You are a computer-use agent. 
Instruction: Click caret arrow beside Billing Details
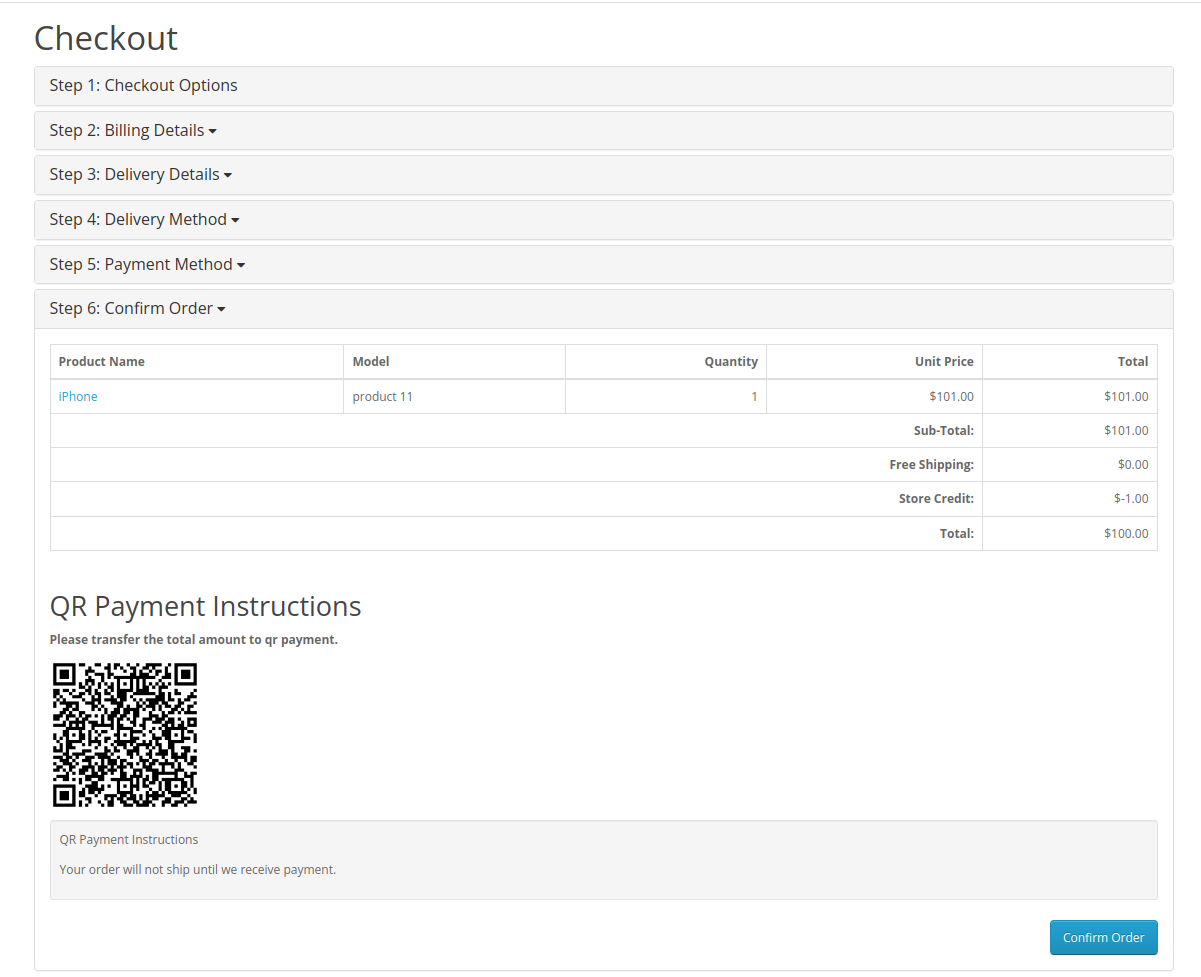click(213, 132)
